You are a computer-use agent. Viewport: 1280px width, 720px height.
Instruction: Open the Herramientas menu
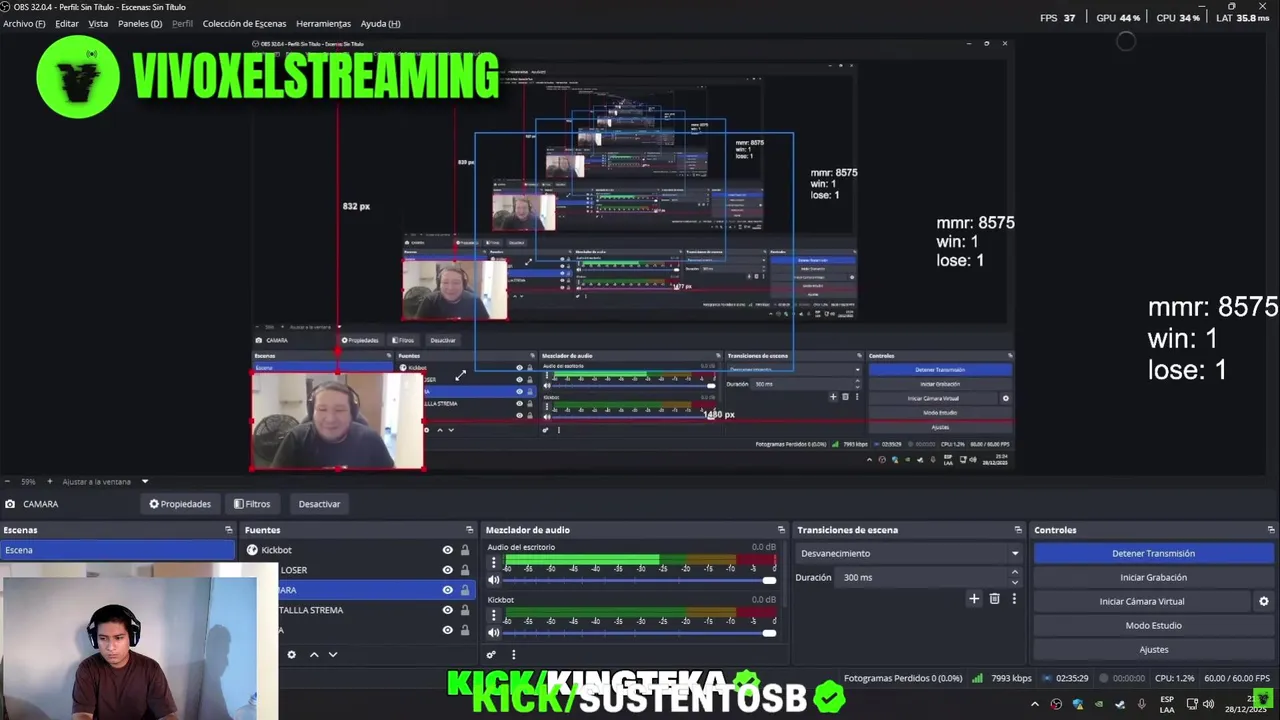[323, 23]
